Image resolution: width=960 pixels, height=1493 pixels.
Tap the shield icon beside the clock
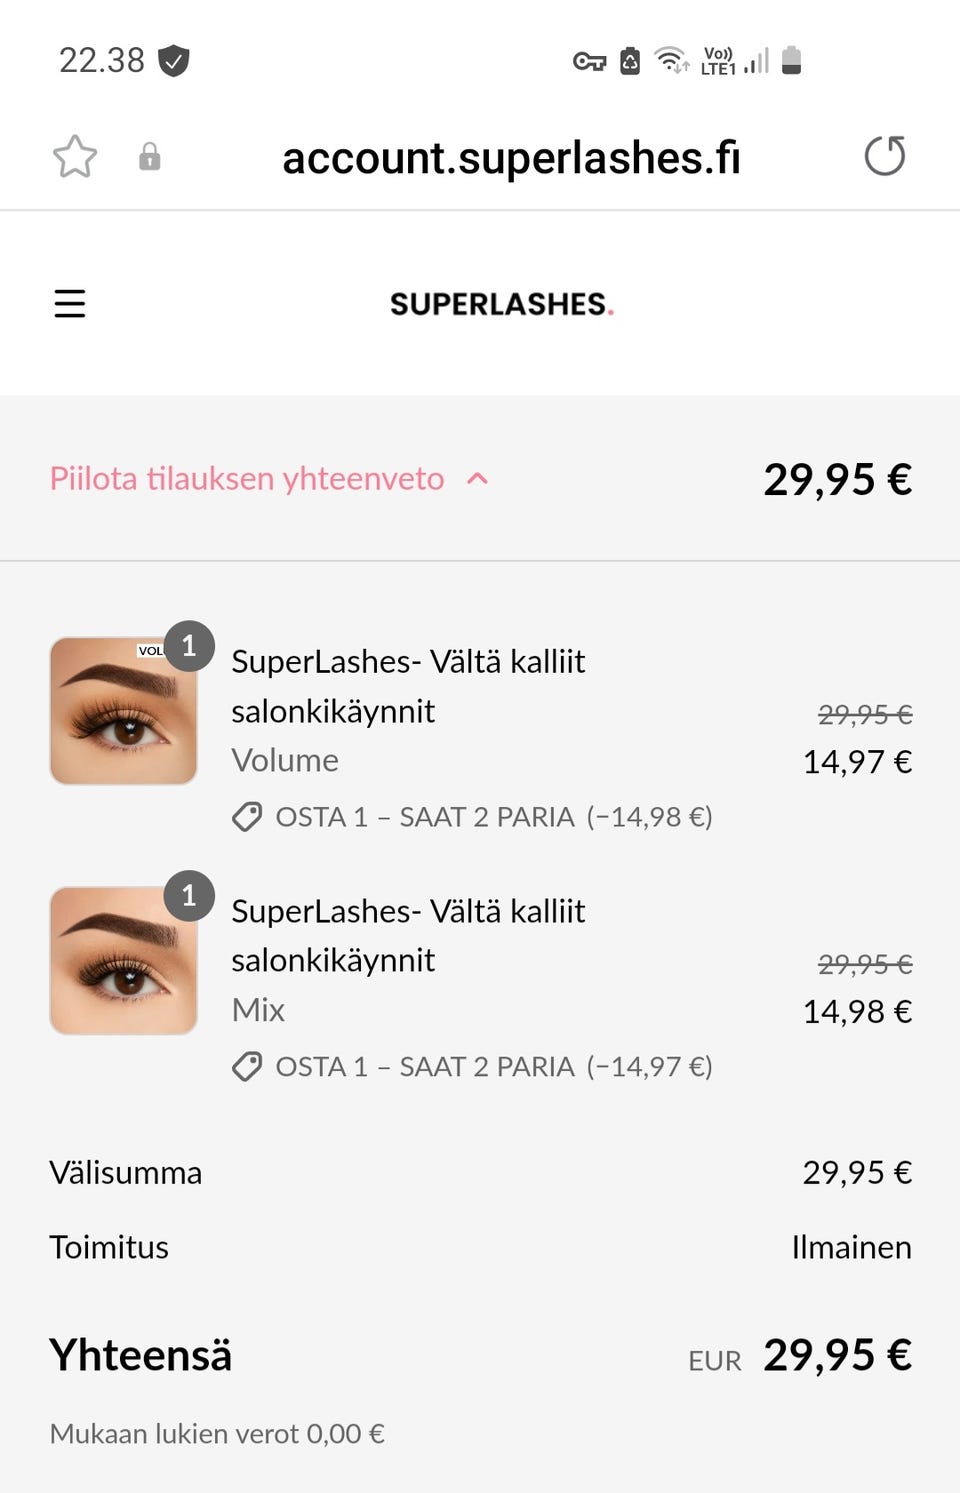pyautogui.click(x=174, y=61)
